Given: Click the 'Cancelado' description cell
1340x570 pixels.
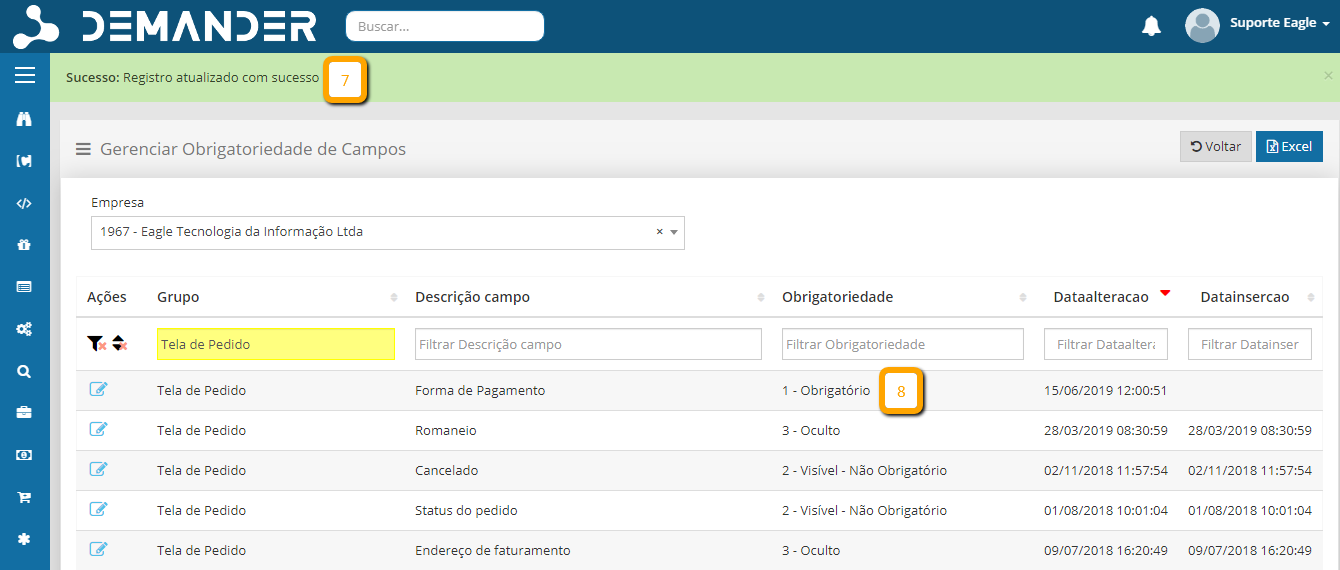Looking at the screenshot, I should tap(447, 471).
